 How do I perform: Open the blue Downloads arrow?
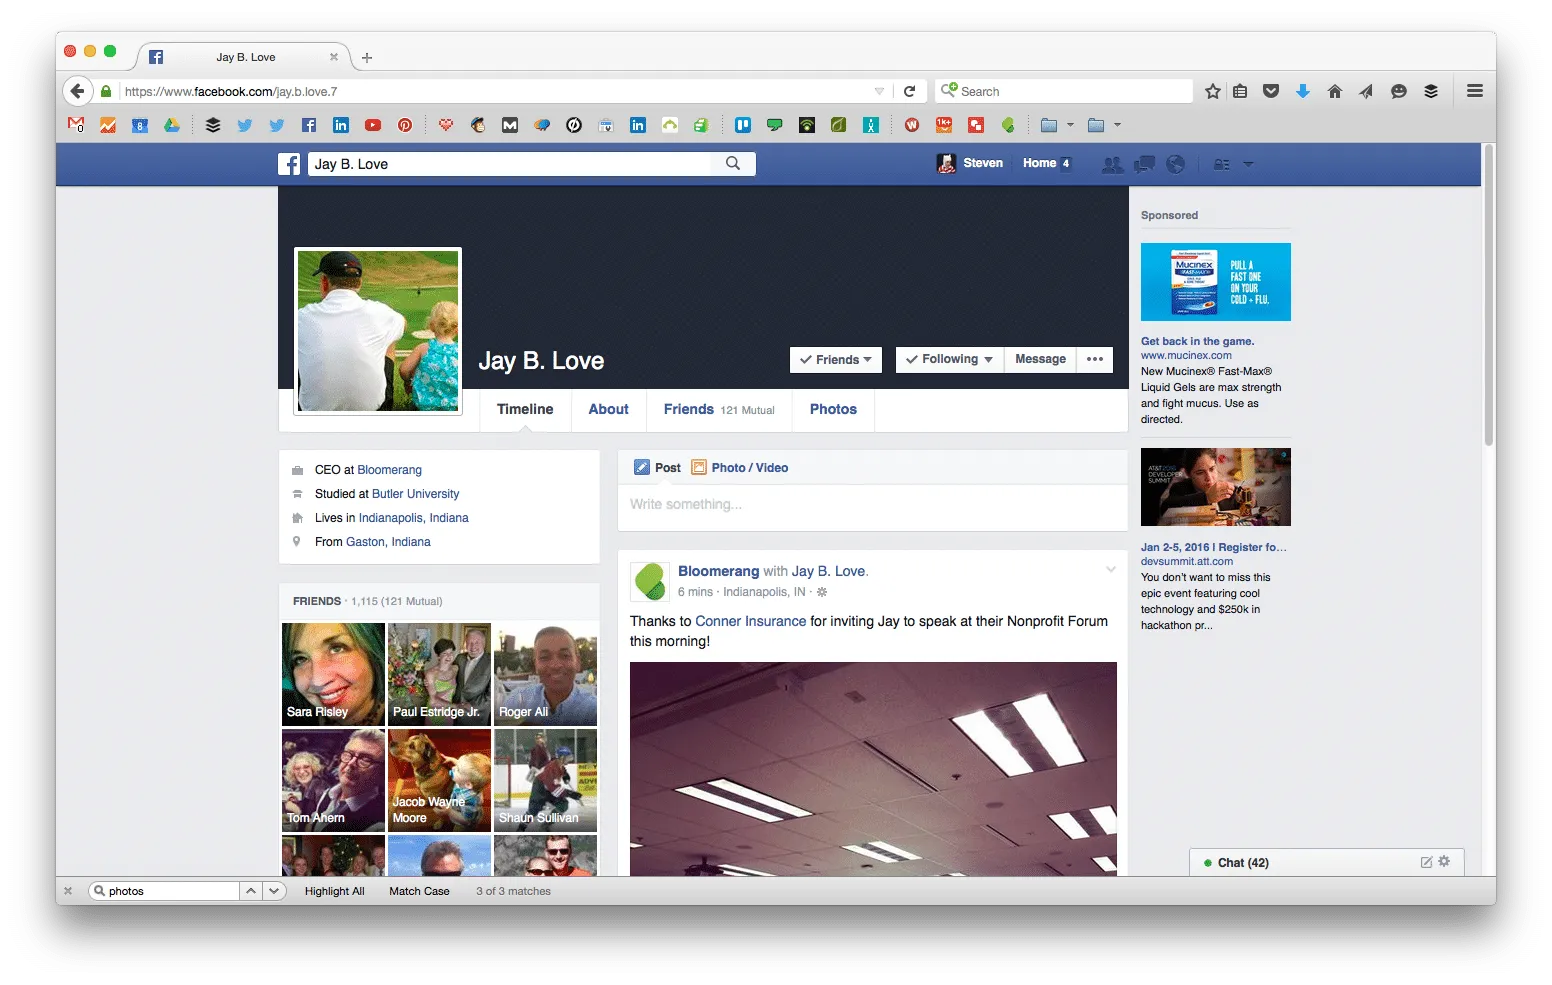point(1303,91)
